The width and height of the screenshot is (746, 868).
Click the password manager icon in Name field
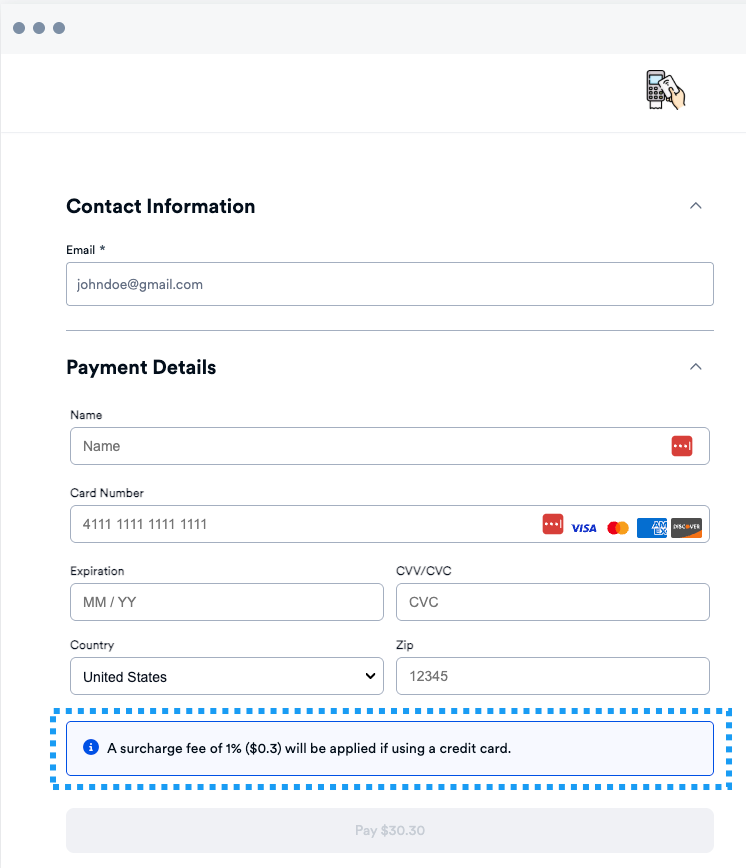pyautogui.click(x=682, y=446)
